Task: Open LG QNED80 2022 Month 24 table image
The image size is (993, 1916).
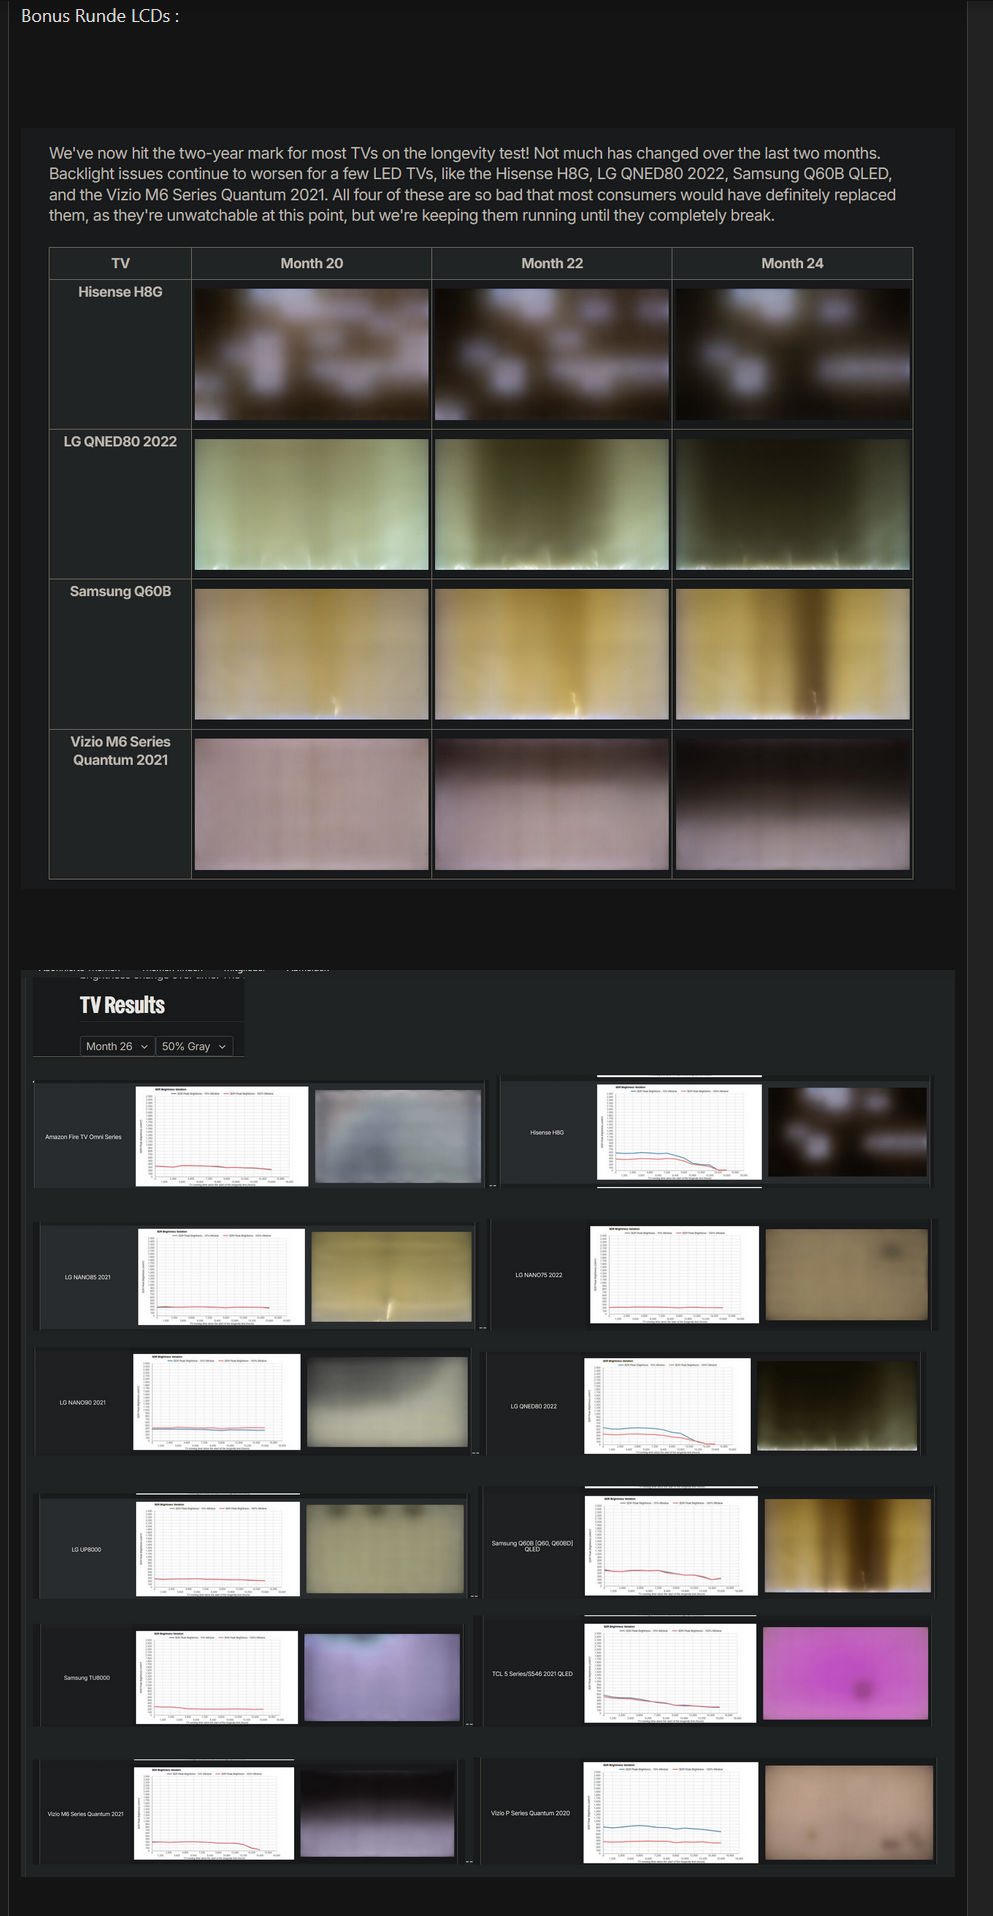Action: [793, 504]
